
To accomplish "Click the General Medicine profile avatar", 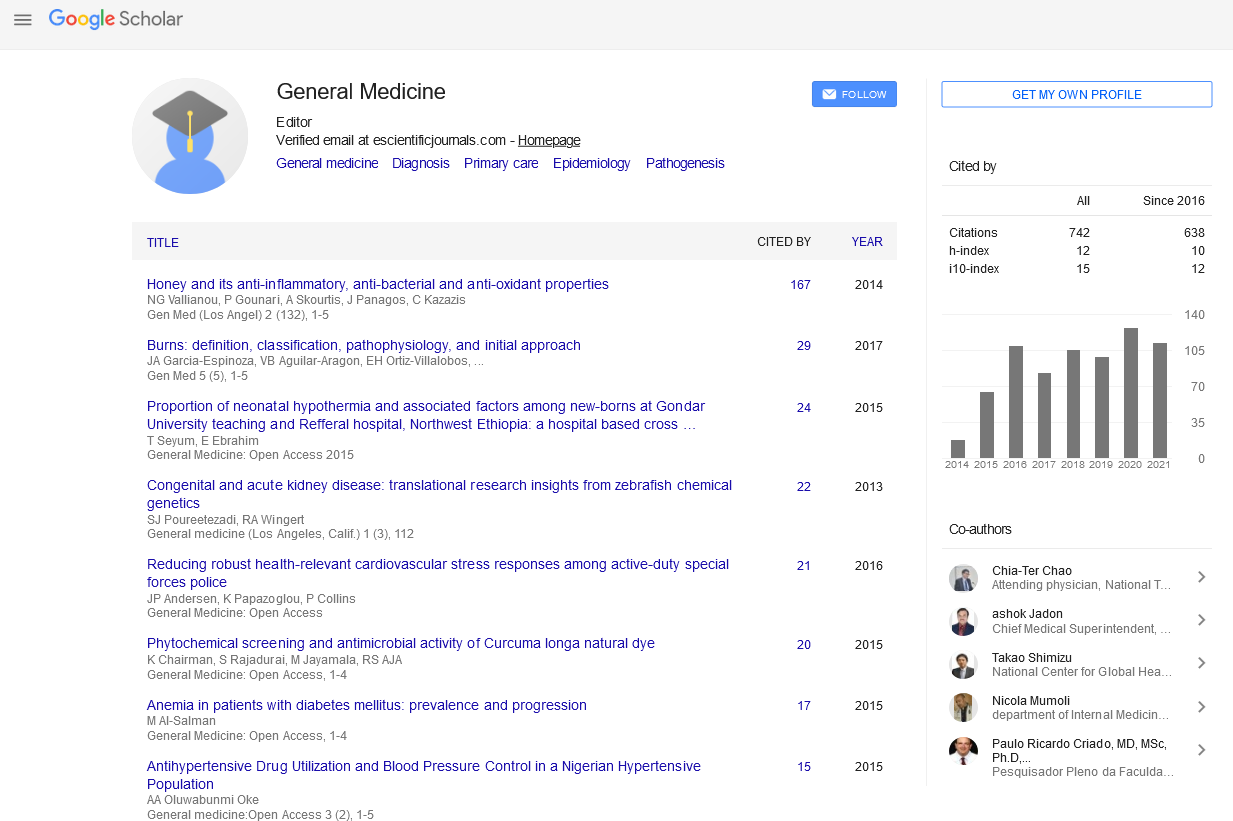I will pyautogui.click(x=190, y=135).
